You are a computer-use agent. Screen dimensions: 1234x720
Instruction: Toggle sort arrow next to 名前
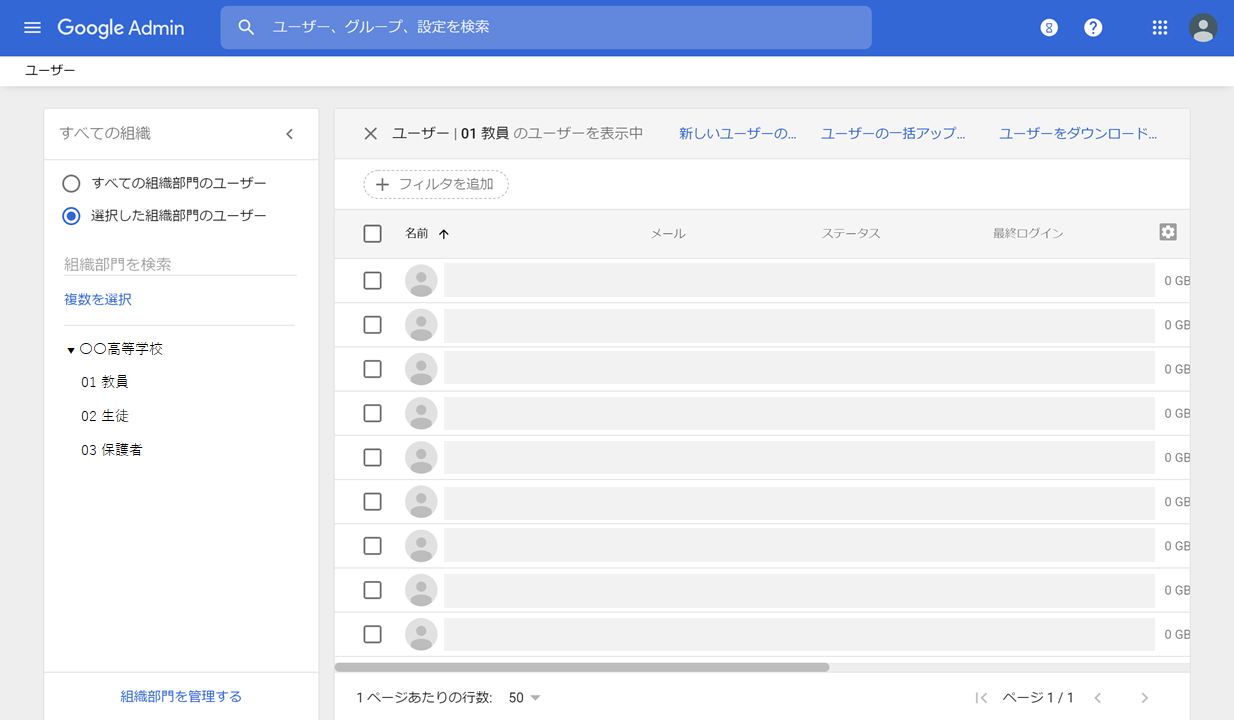coord(444,234)
